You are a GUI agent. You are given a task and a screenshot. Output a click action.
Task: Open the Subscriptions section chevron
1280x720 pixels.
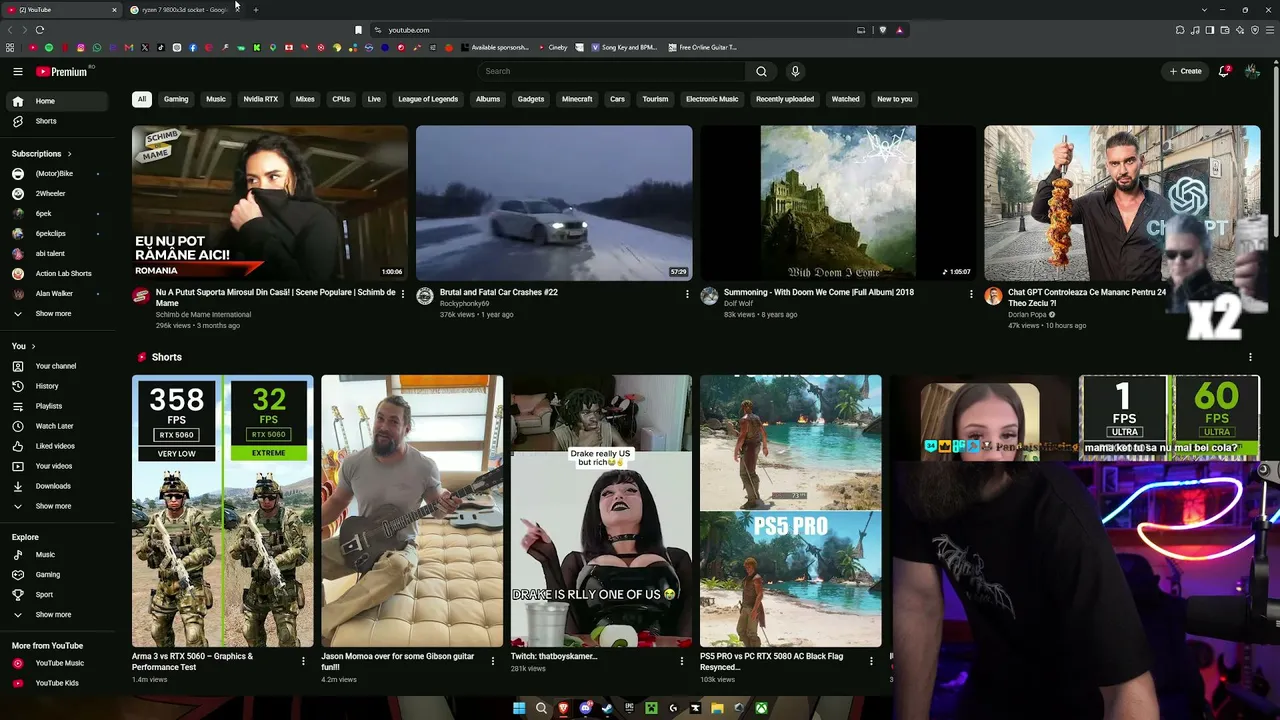[x=69, y=154]
